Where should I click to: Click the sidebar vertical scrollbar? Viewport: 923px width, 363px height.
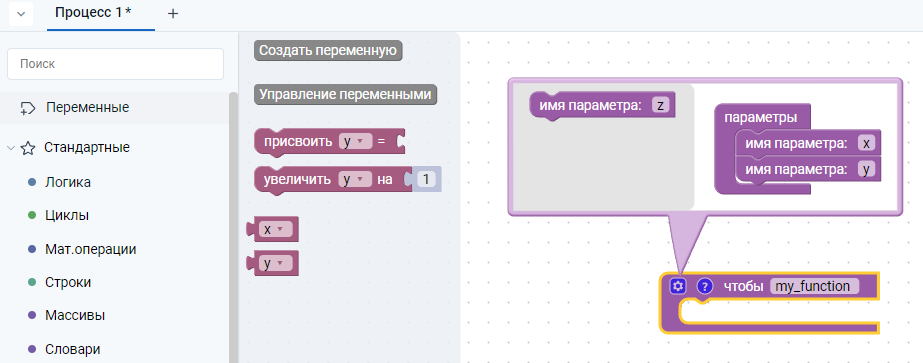click(x=234, y=228)
